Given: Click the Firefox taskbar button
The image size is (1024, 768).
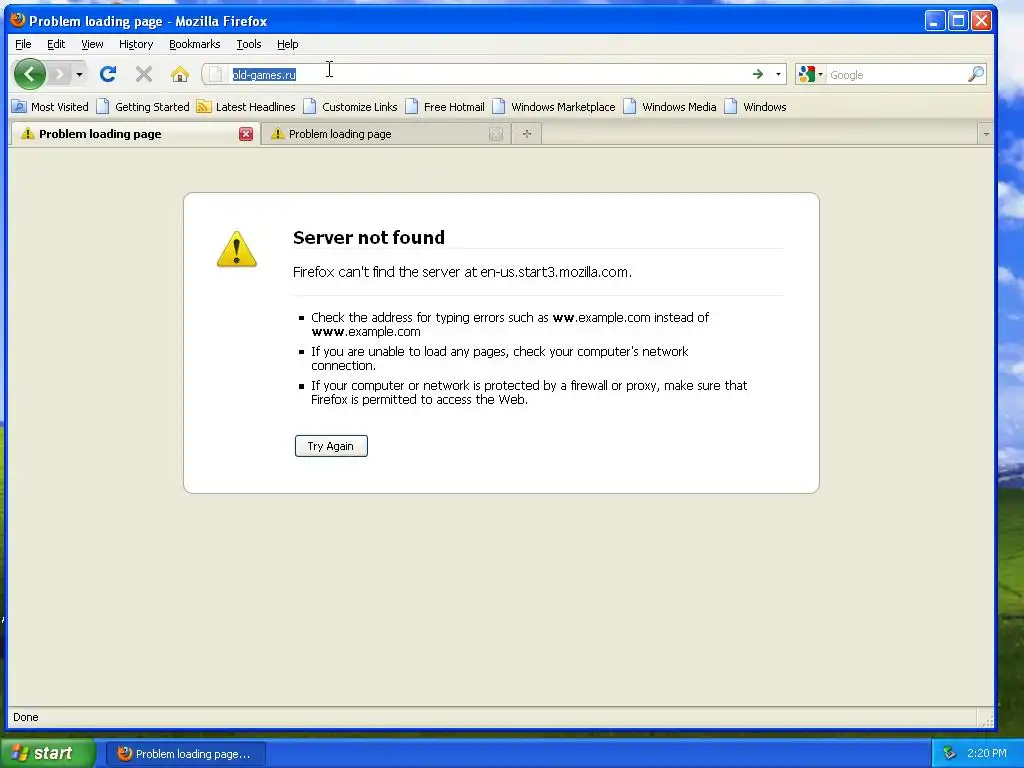Looking at the screenshot, I should pyautogui.click(x=186, y=754).
